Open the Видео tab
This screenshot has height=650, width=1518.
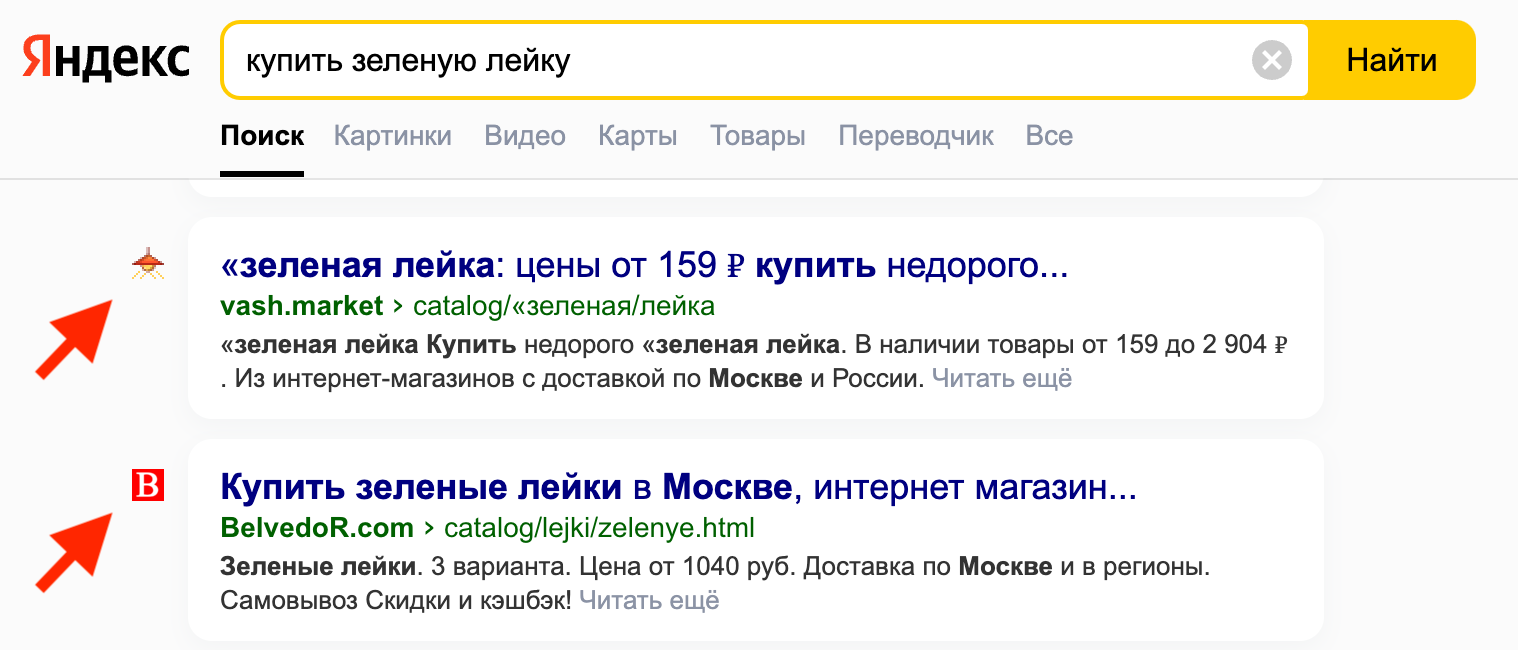(525, 136)
